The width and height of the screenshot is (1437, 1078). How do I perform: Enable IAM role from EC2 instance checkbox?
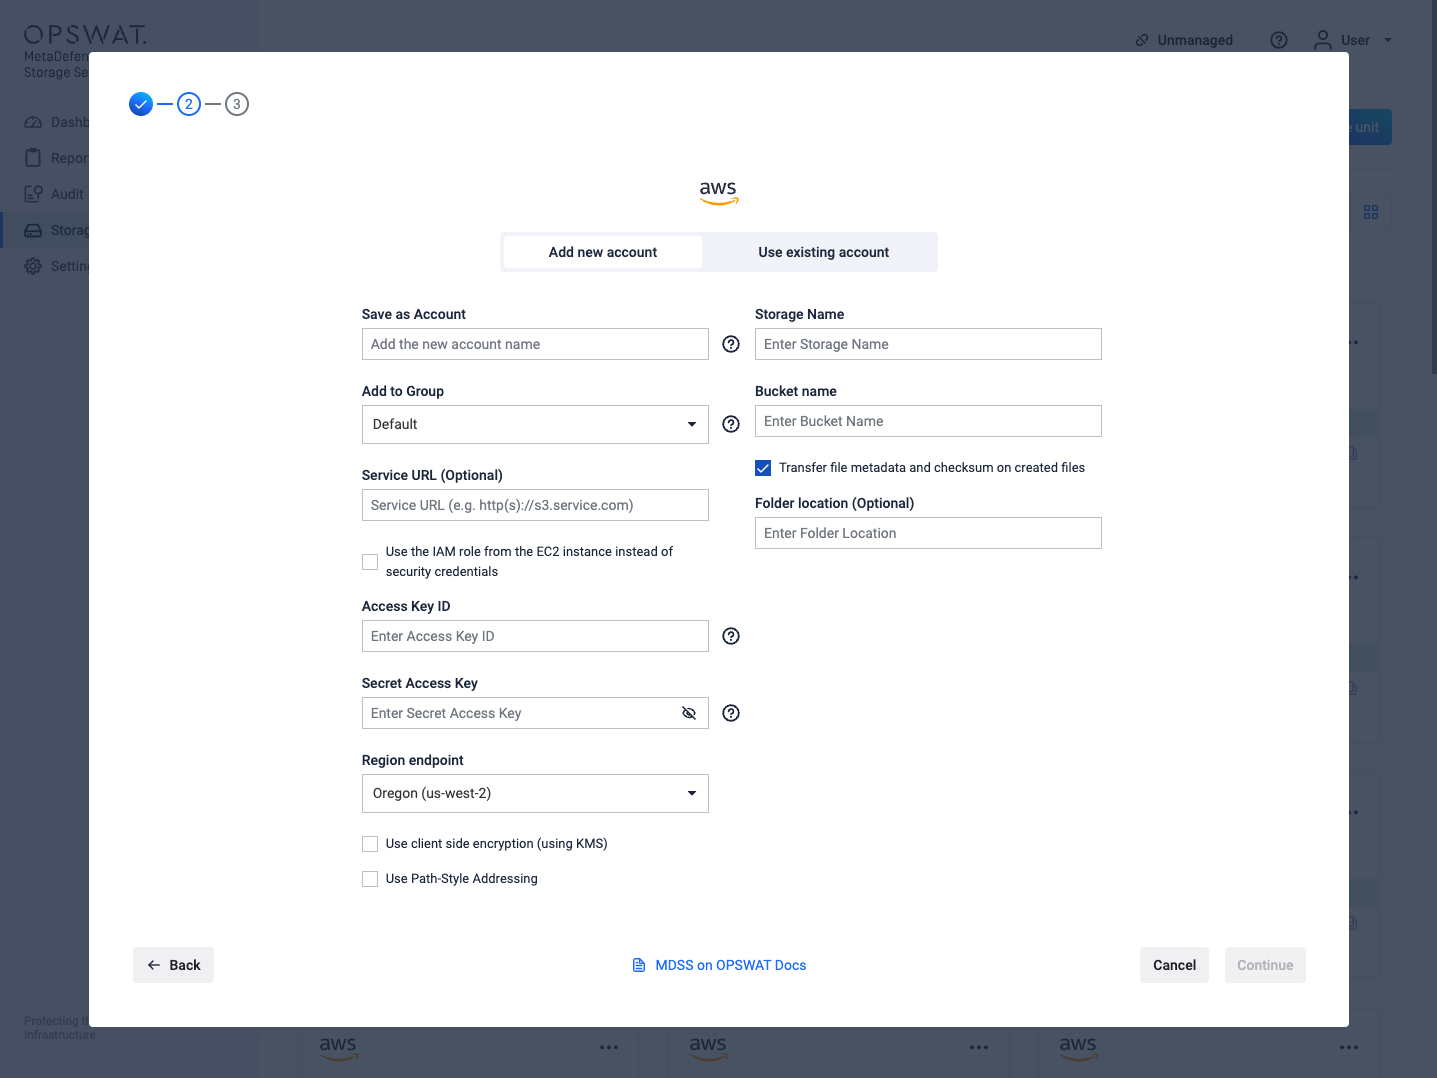click(x=370, y=562)
